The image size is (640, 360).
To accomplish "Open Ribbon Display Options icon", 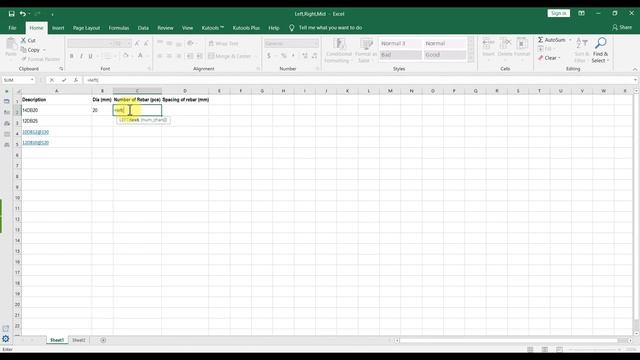I will click(x=581, y=13).
